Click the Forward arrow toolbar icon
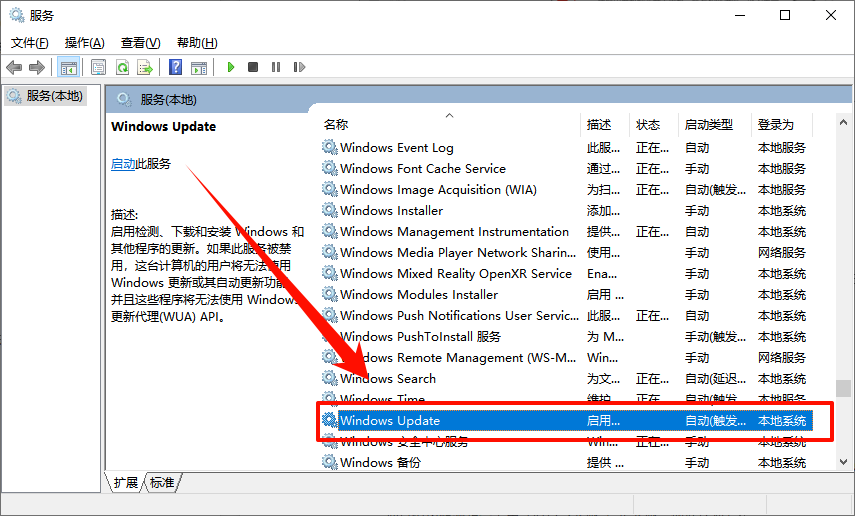The height and width of the screenshot is (516, 855). coord(37,67)
